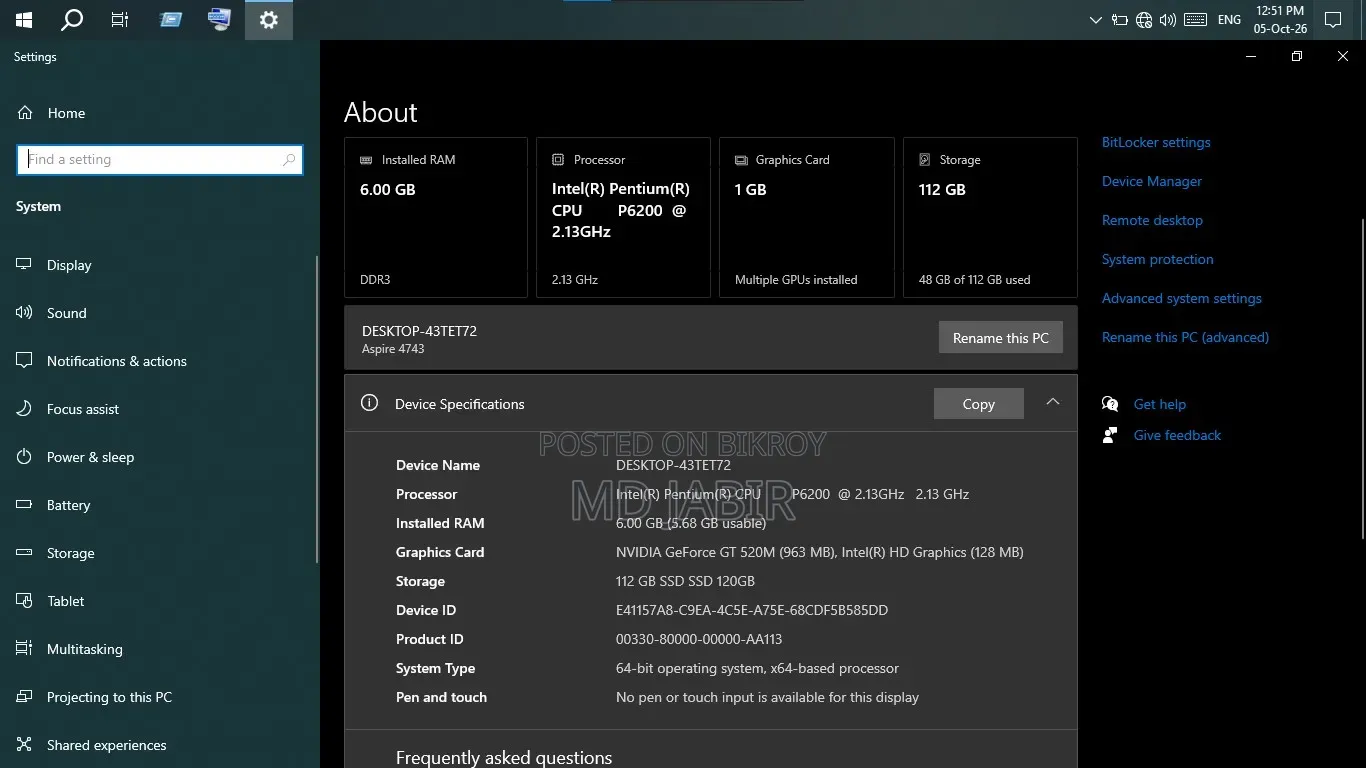The image size is (1366, 768).
Task: Open the taskbar search magnifier
Action: [72, 19]
